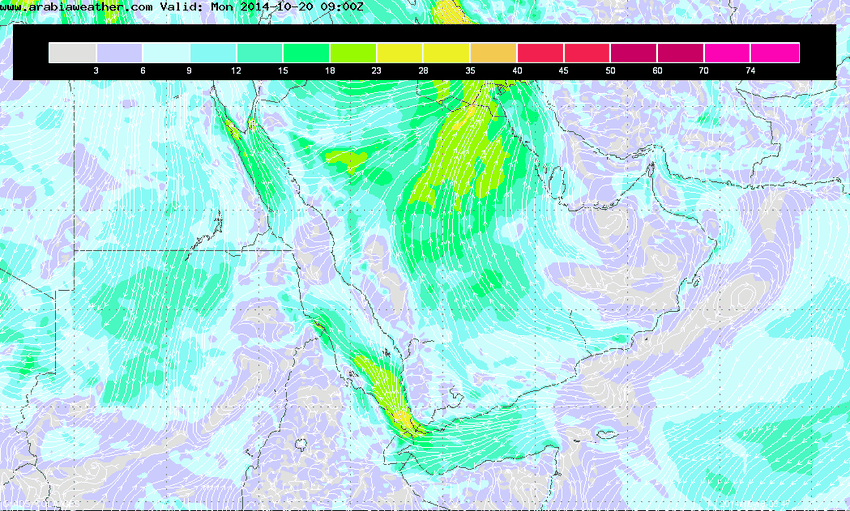Viewport: 850px width, 511px height.
Task: Select the lavender swatch between 3 and 6
Action: [119, 52]
